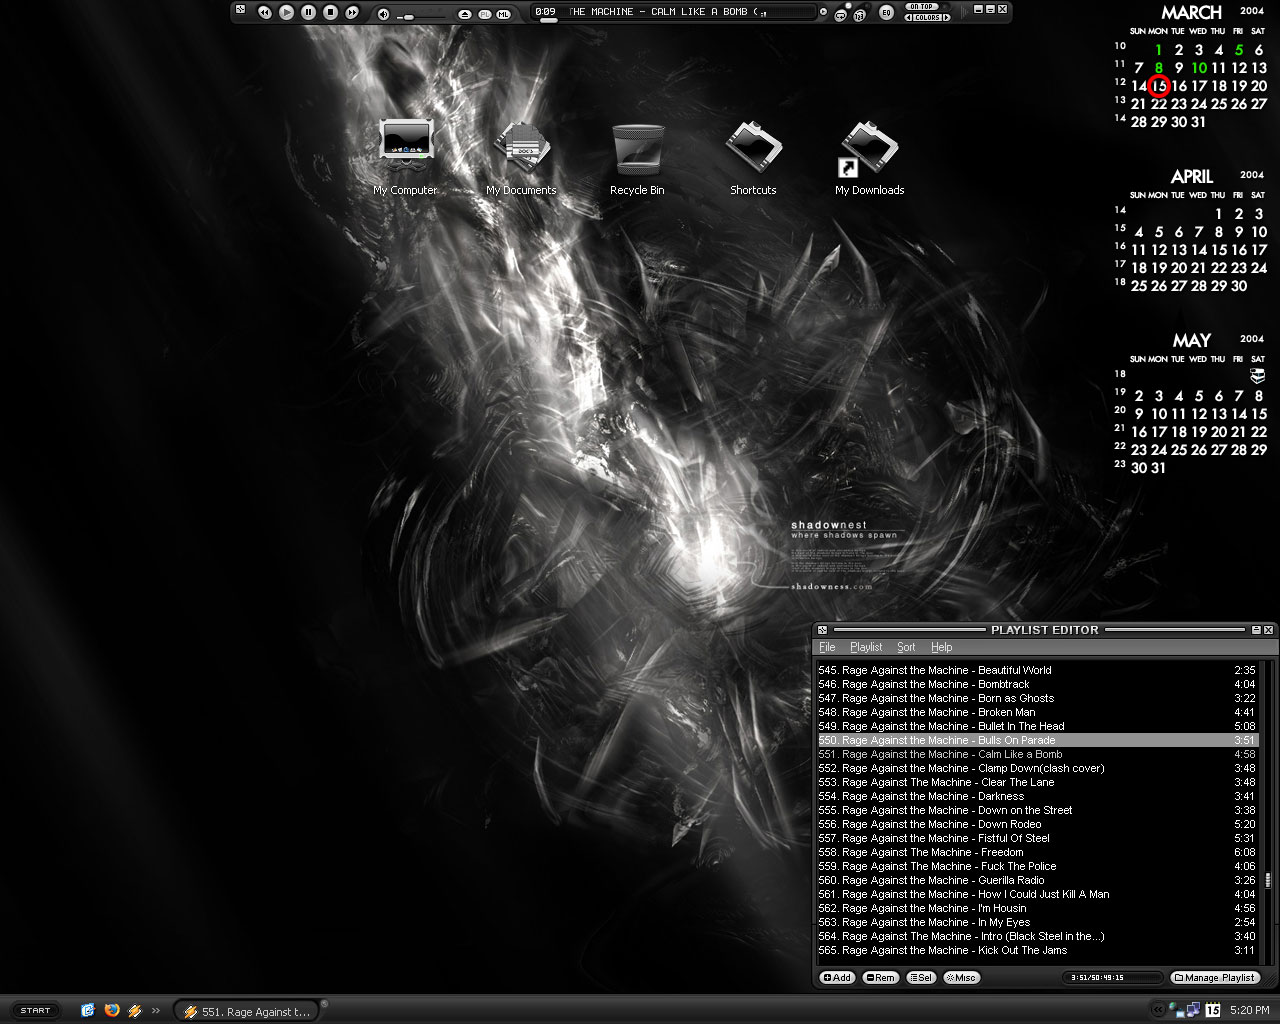Pause playback in Winamp
This screenshot has height=1024, width=1280.
point(308,12)
